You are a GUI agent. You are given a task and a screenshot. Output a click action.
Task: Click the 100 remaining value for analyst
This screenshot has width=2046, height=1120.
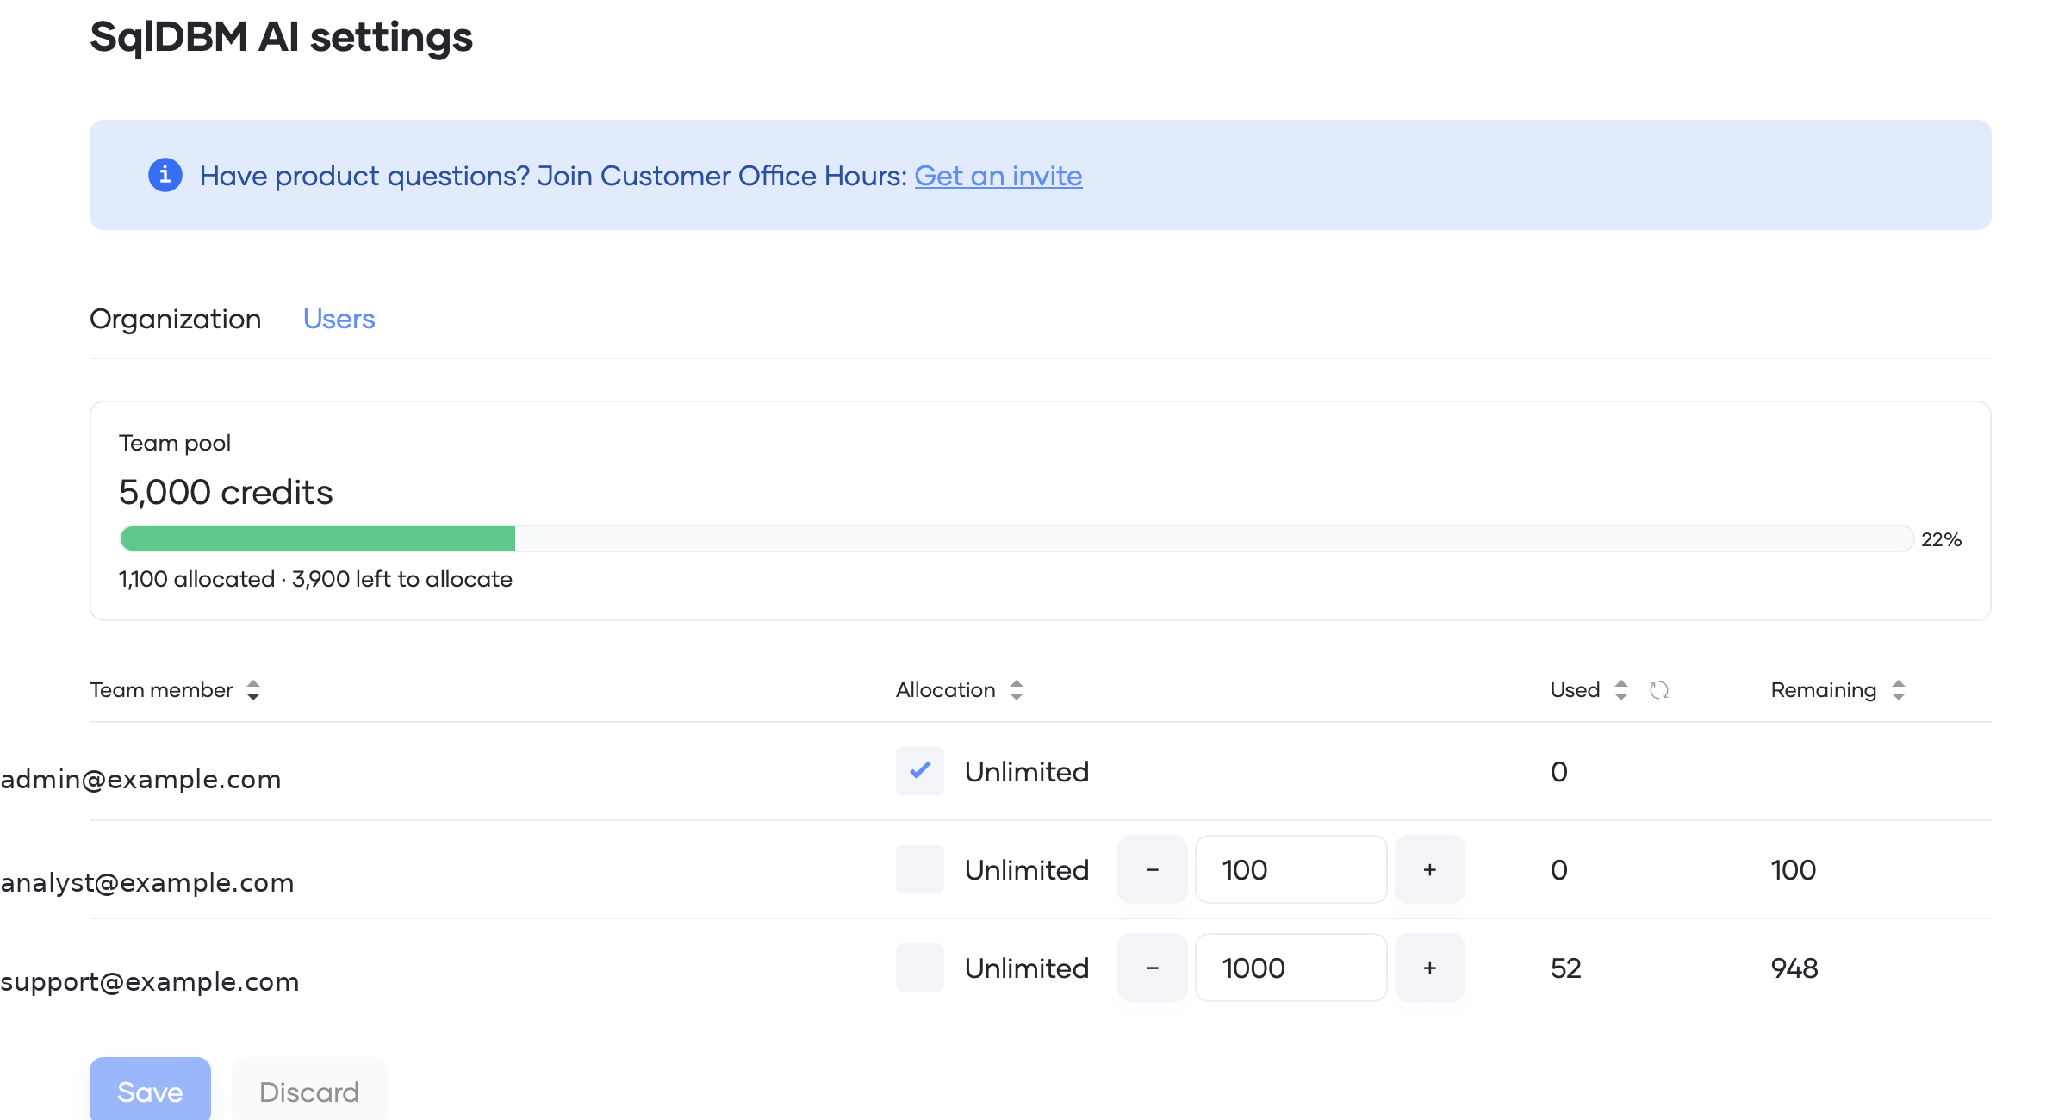click(1793, 870)
